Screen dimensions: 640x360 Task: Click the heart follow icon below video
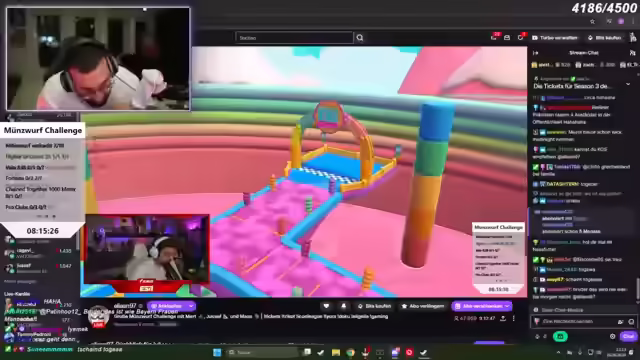(326, 306)
